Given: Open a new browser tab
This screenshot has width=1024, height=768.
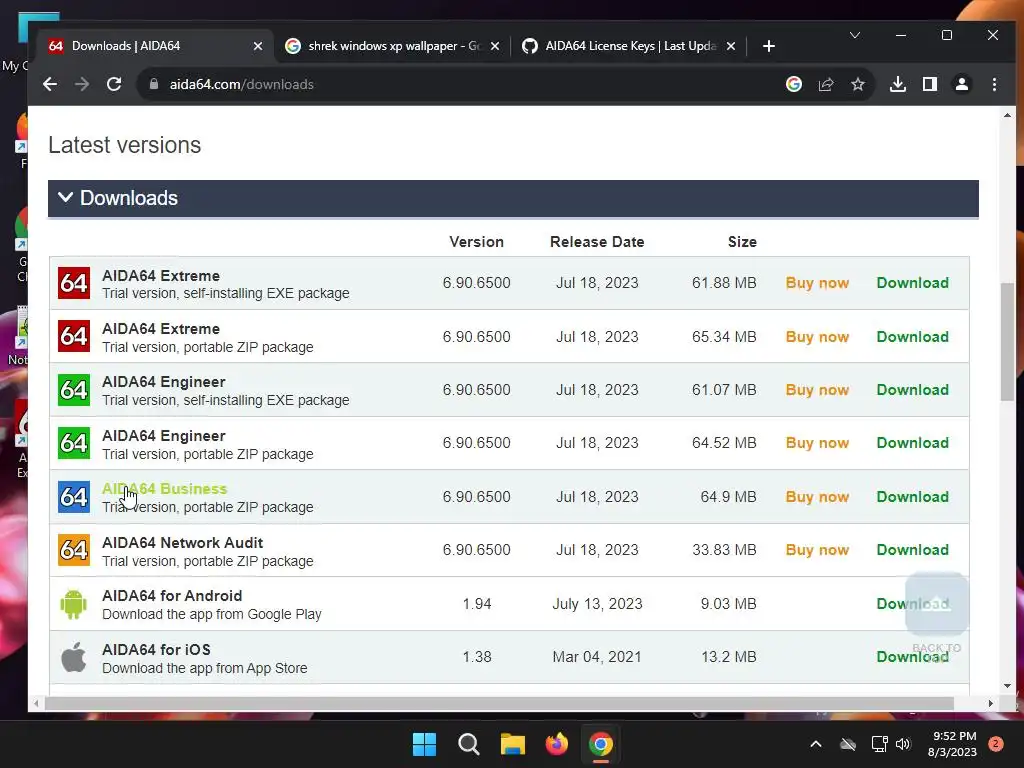Looking at the screenshot, I should [769, 46].
